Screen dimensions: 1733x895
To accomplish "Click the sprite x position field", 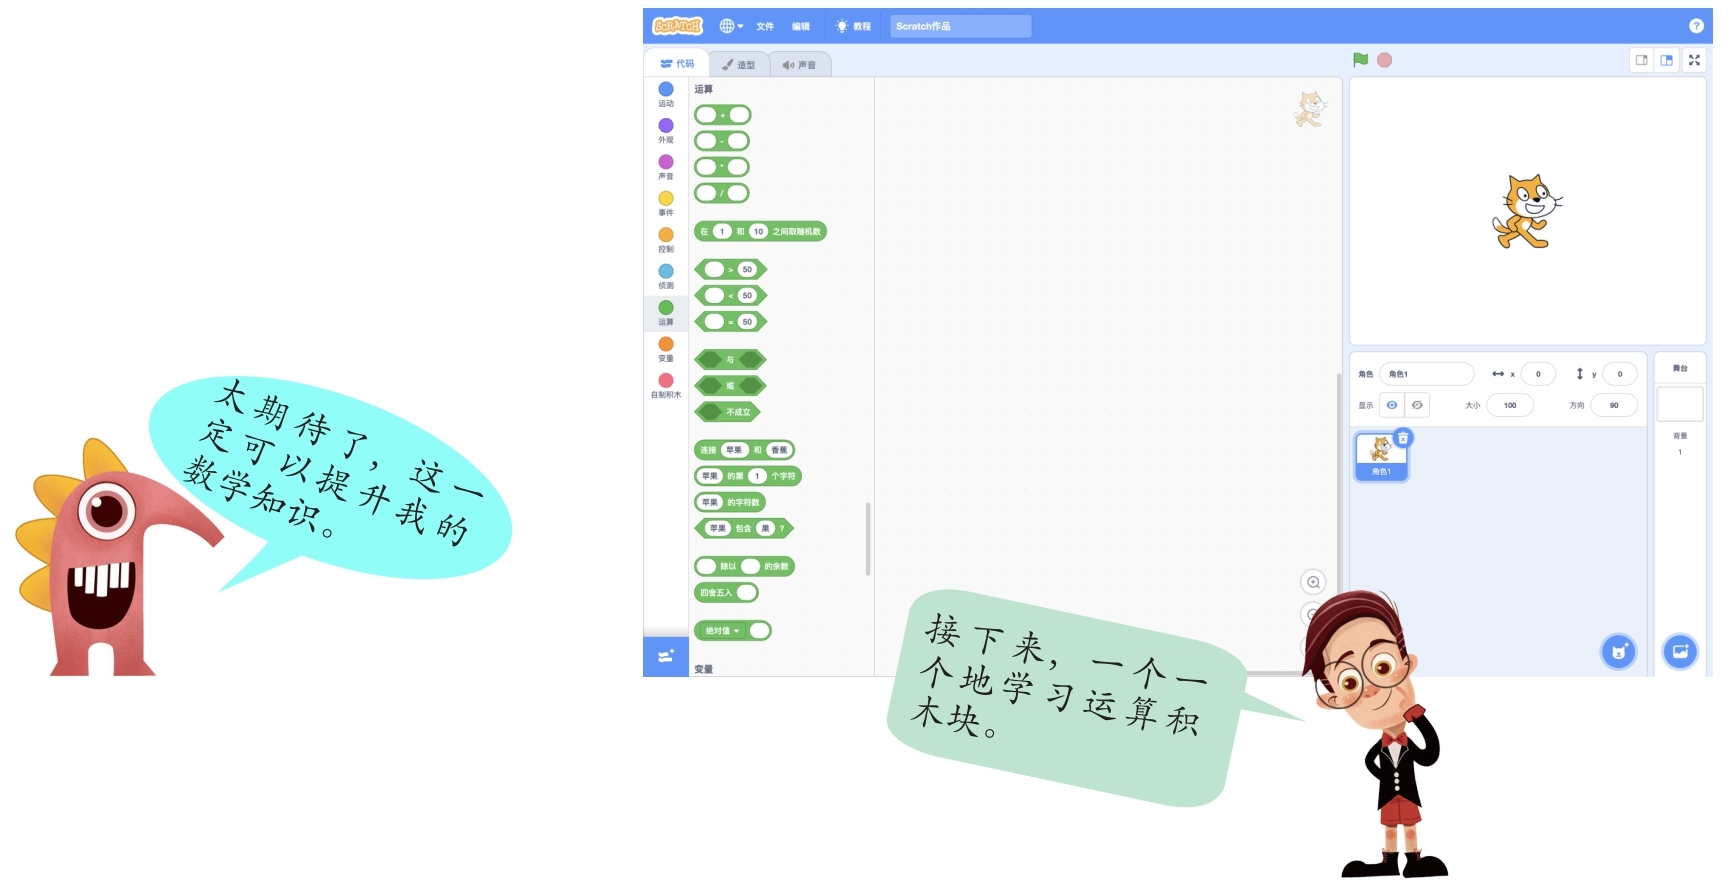I will (1538, 374).
